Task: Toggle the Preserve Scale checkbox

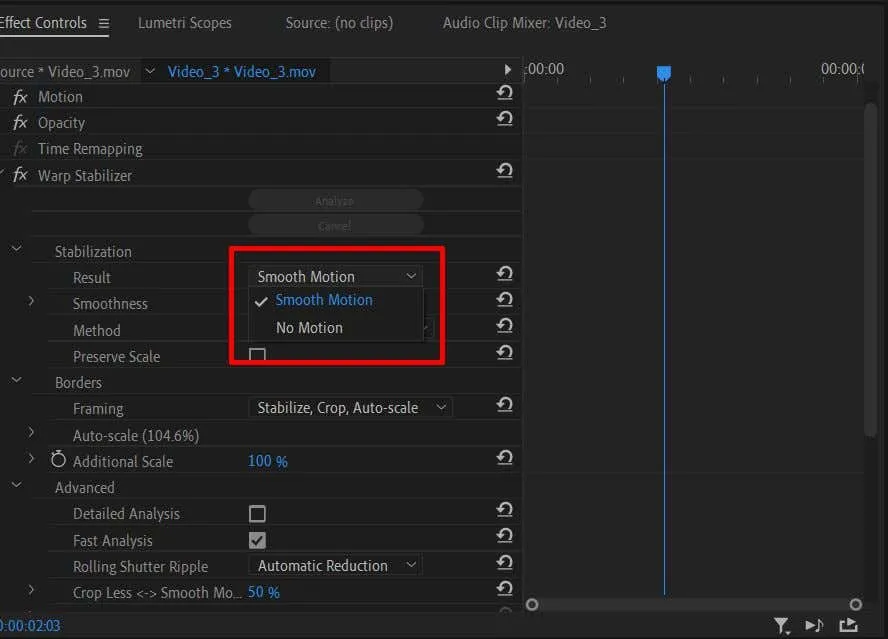Action: click(x=257, y=355)
